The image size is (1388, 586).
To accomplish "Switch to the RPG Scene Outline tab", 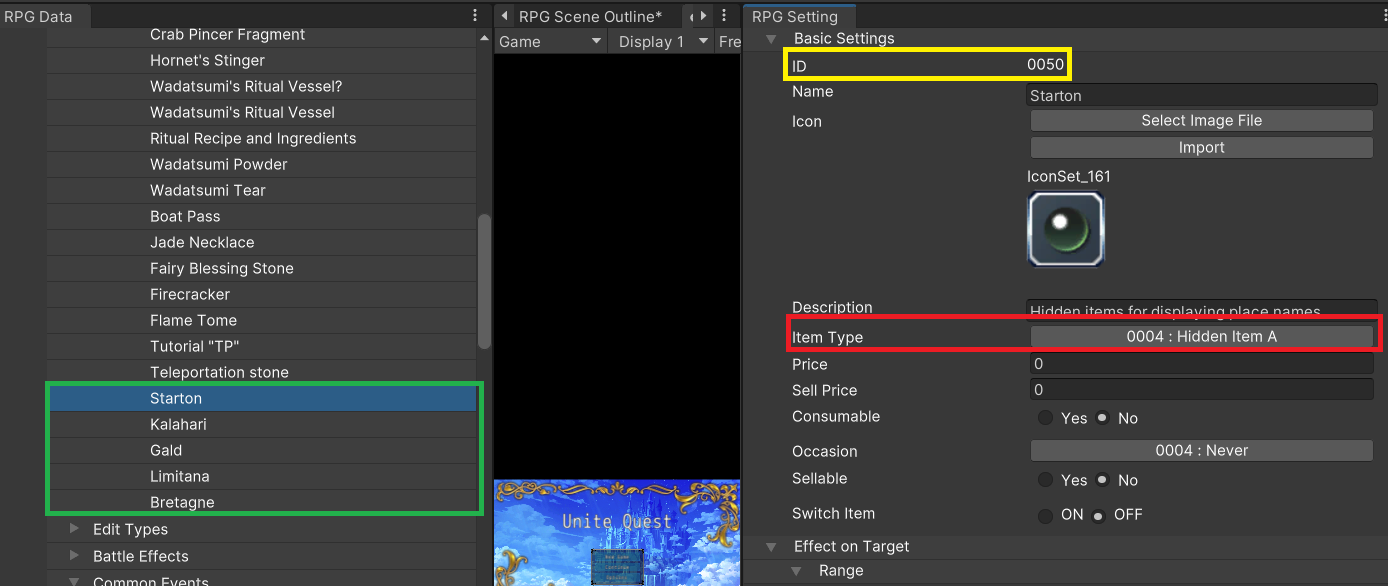I will coord(590,17).
